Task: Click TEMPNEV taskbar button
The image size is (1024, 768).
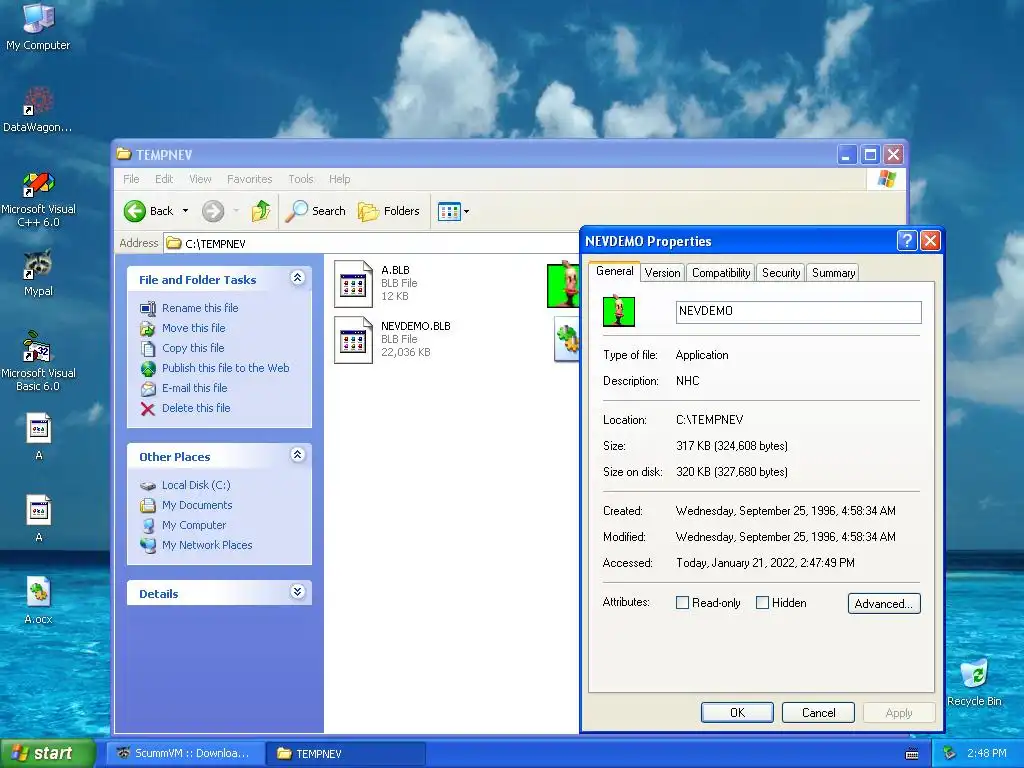Action: coord(345,754)
